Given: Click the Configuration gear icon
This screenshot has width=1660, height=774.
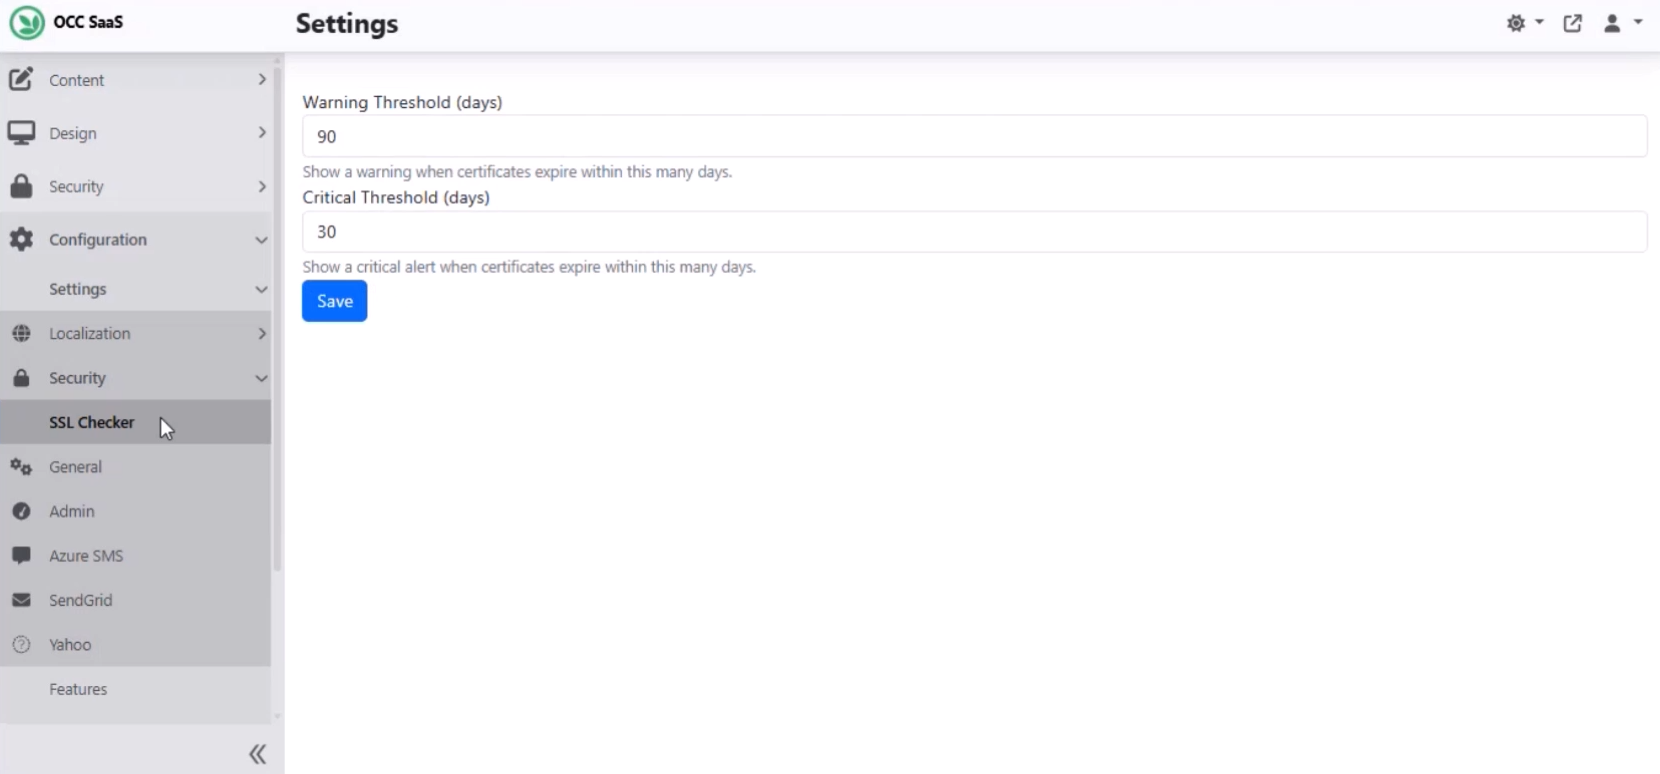Looking at the screenshot, I should point(21,239).
